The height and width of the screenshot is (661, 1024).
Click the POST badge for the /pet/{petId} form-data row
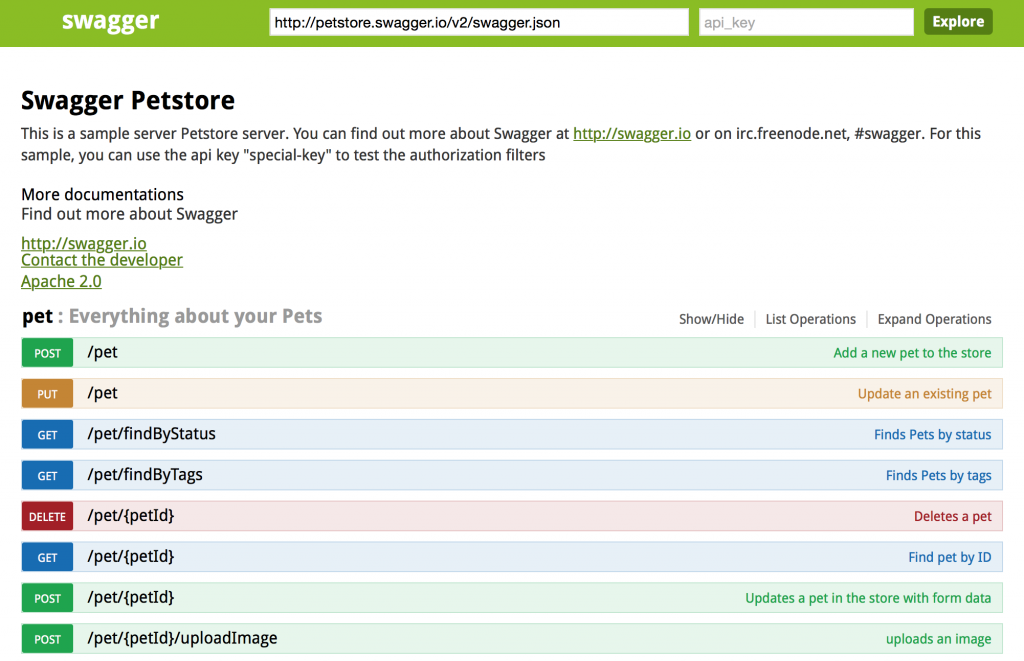coord(48,598)
